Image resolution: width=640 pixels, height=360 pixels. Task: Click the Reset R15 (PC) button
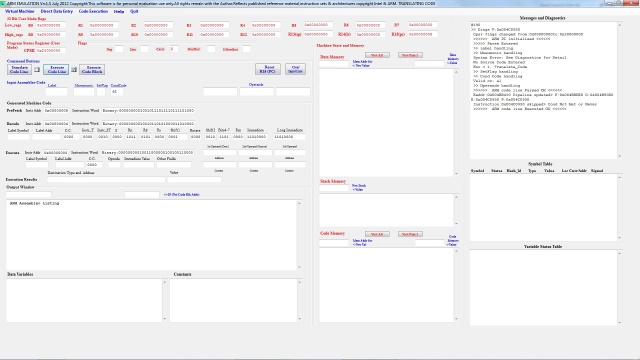[x=268, y=69]
